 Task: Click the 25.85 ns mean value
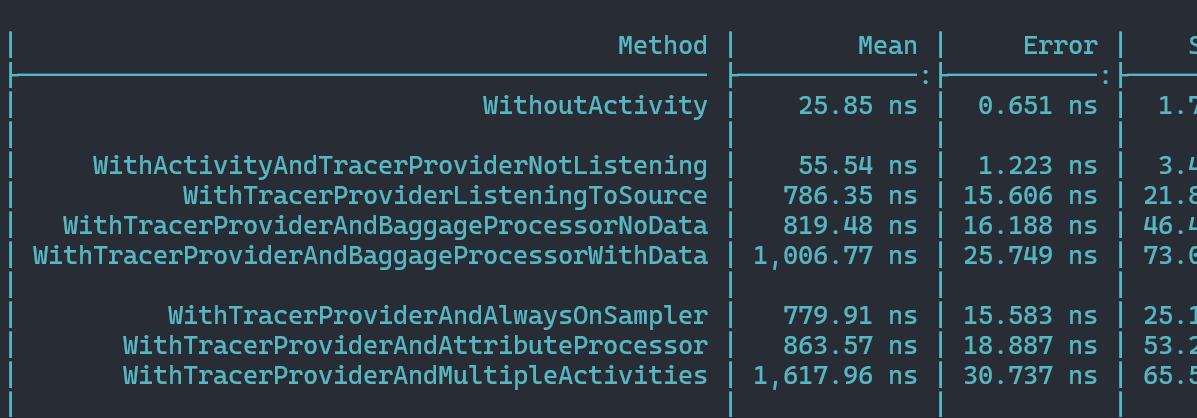coord(857,106)
